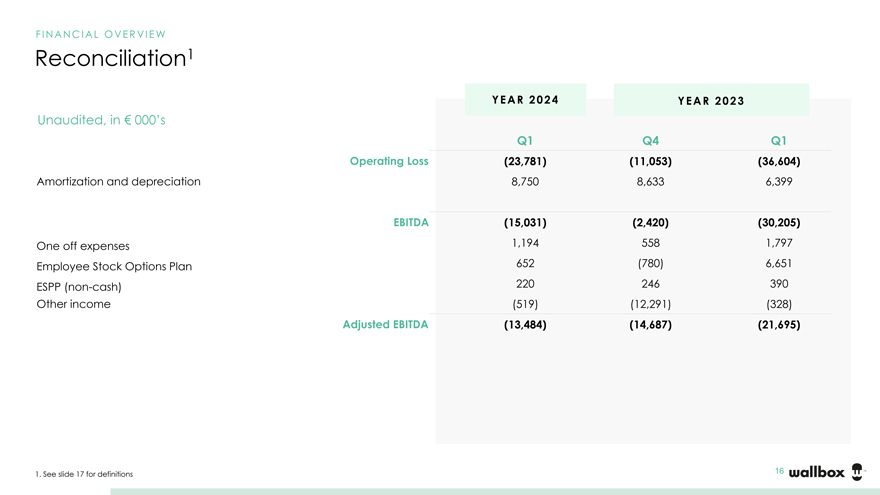
Task: Click the One off expenses label
Action: click(x=83, y=246)
